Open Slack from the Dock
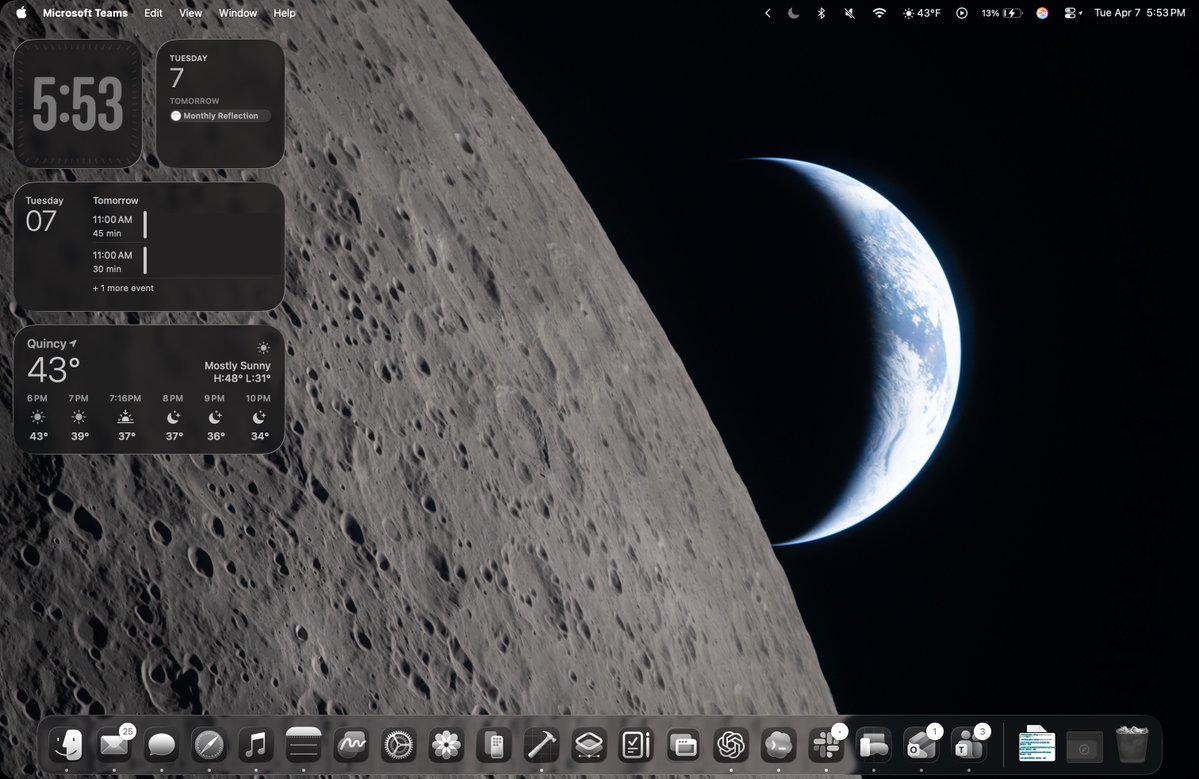Image resolution: width=1199 pixels, height=779 pixels. (x=826, y=744)
